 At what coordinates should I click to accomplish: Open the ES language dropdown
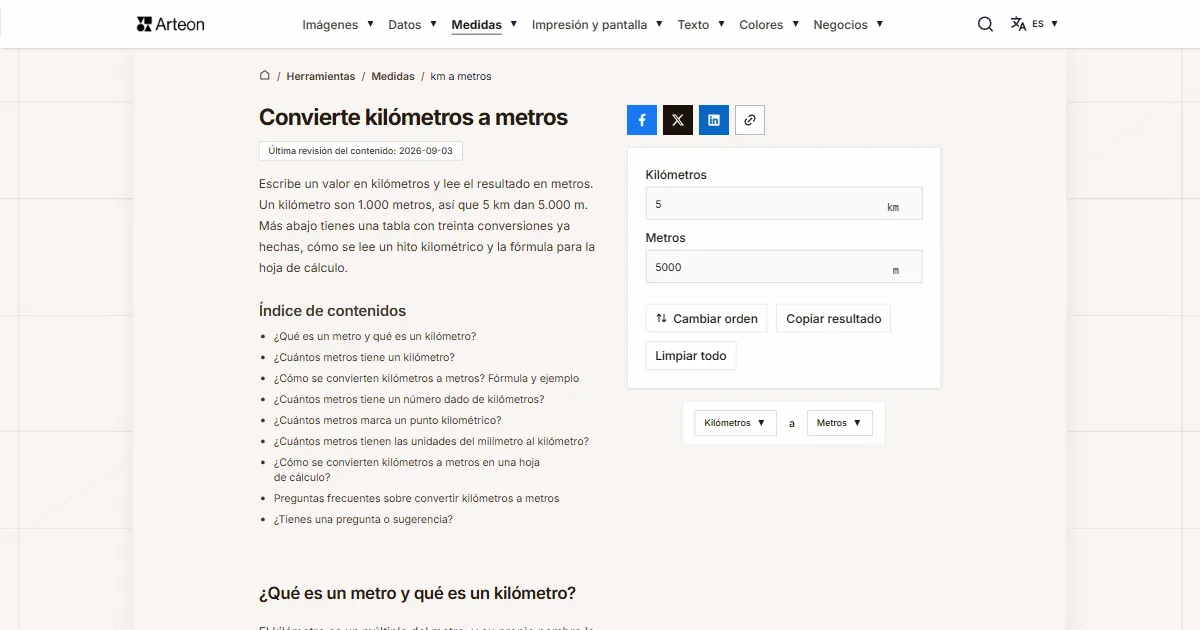(1045, 24)
